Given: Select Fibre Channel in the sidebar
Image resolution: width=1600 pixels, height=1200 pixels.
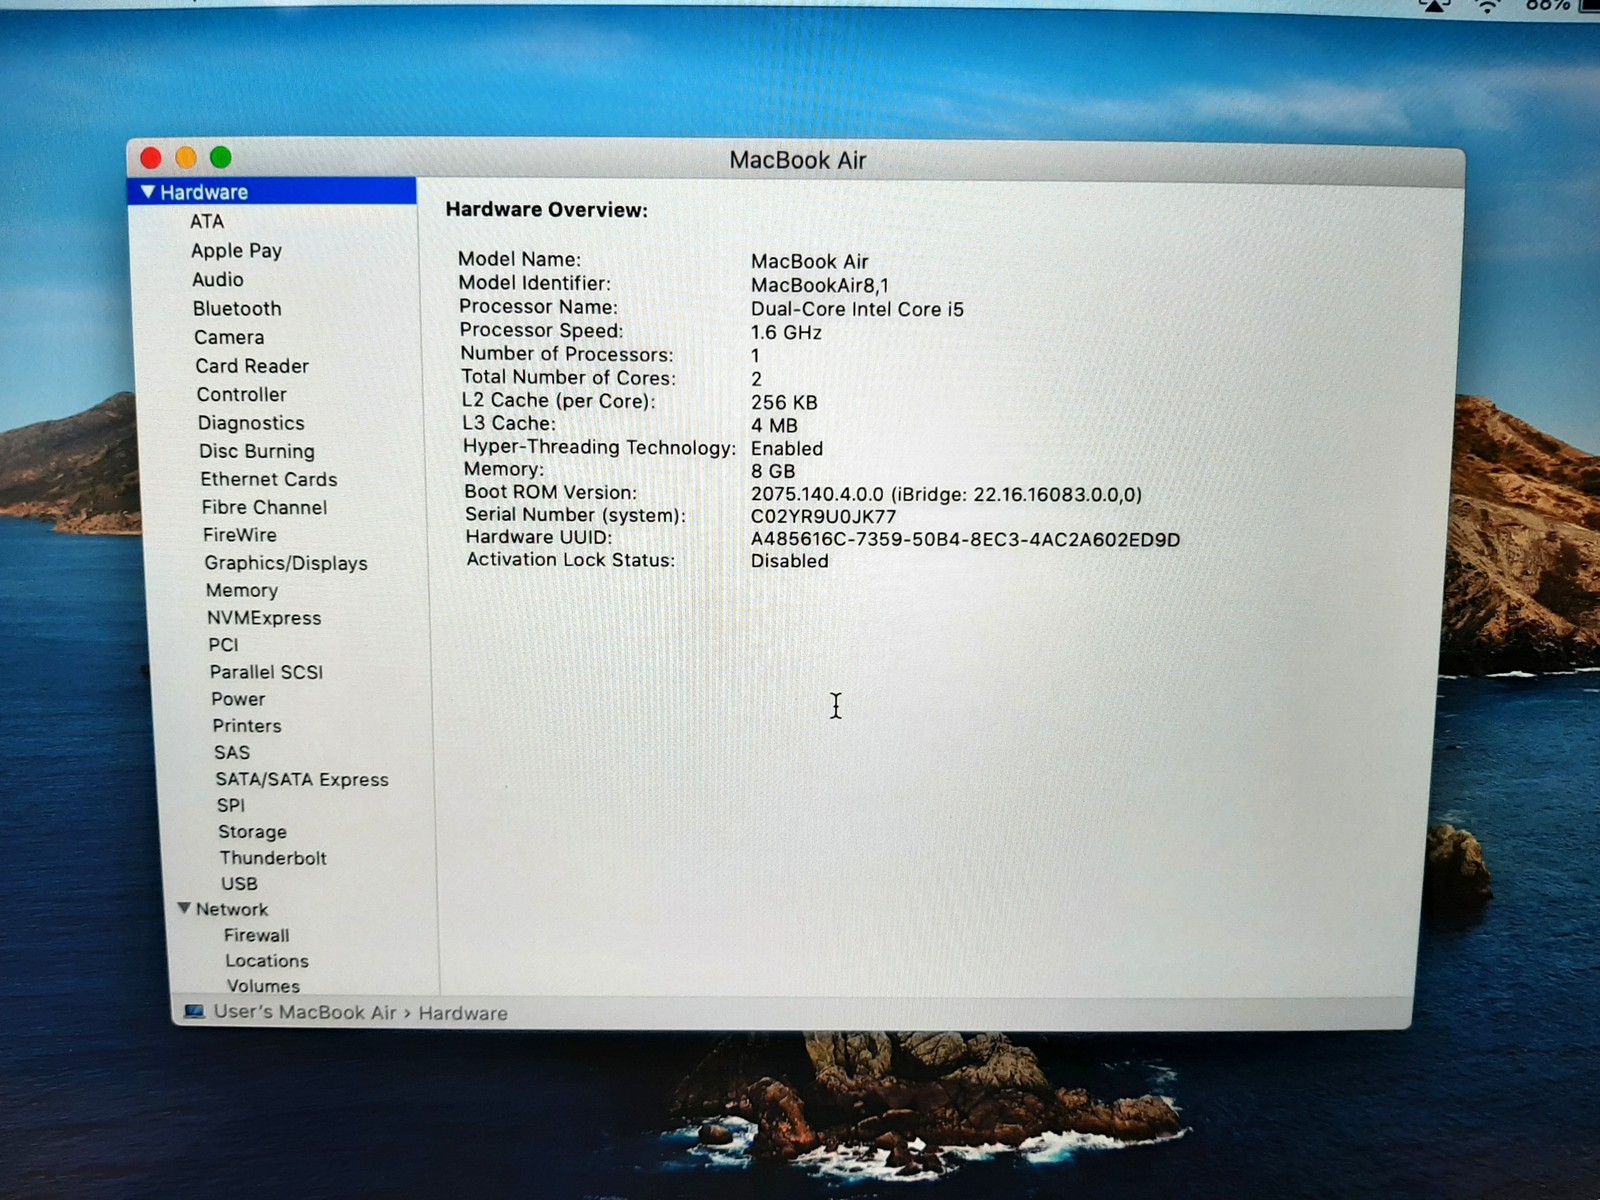Looking at the screenshot, I should click(x=264, y=507).
